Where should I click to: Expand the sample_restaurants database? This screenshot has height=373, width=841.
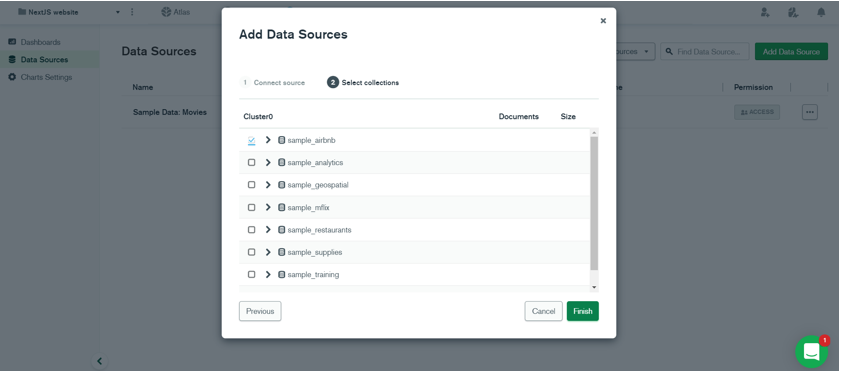click(268, 230)
